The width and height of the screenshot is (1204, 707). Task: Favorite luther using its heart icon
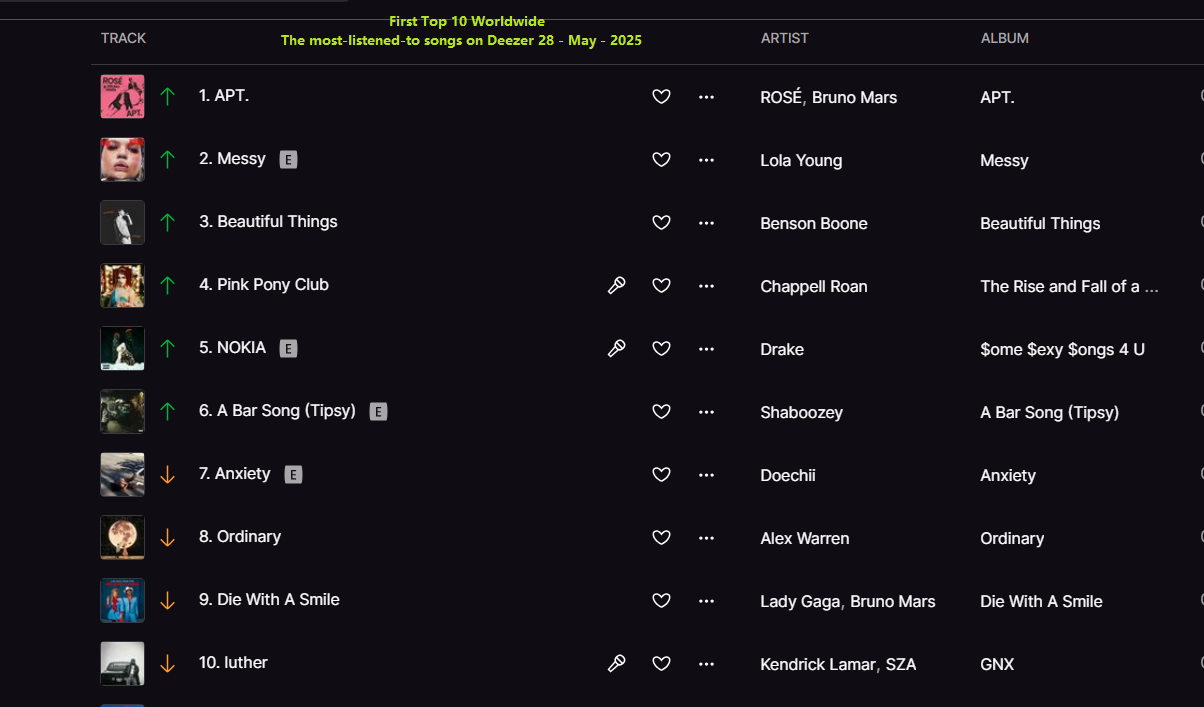click(x=661, y=663)
